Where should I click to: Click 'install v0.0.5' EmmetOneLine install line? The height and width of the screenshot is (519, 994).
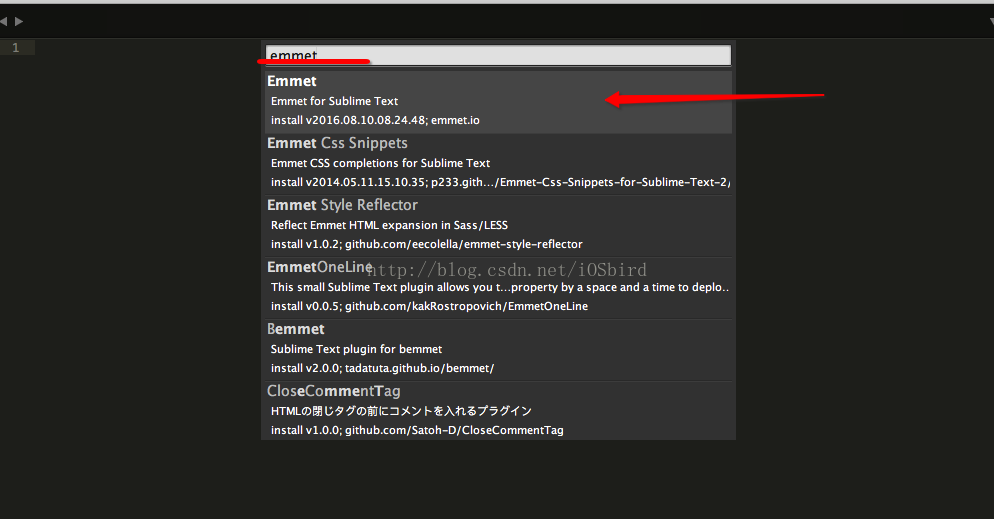click(x=429, y=307)
